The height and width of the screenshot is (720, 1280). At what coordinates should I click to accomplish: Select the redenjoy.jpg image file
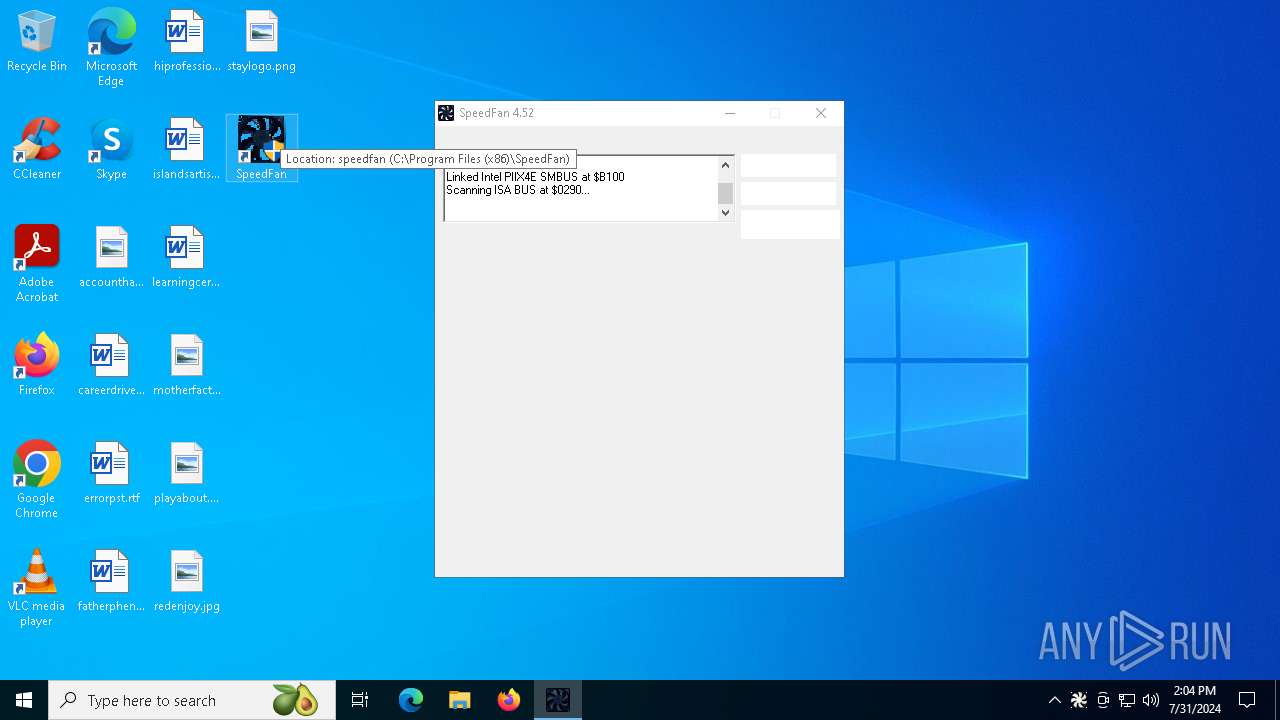186,581
